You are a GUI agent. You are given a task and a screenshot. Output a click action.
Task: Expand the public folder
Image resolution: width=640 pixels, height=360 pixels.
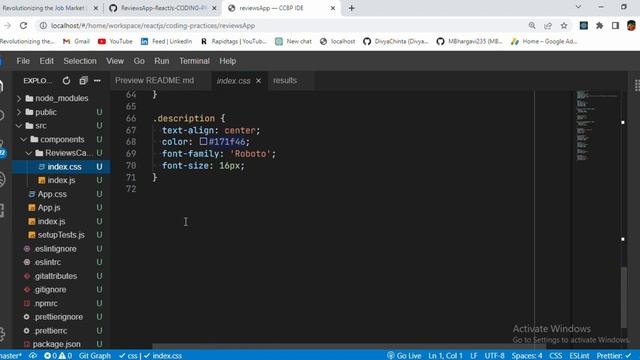(19, 112)
